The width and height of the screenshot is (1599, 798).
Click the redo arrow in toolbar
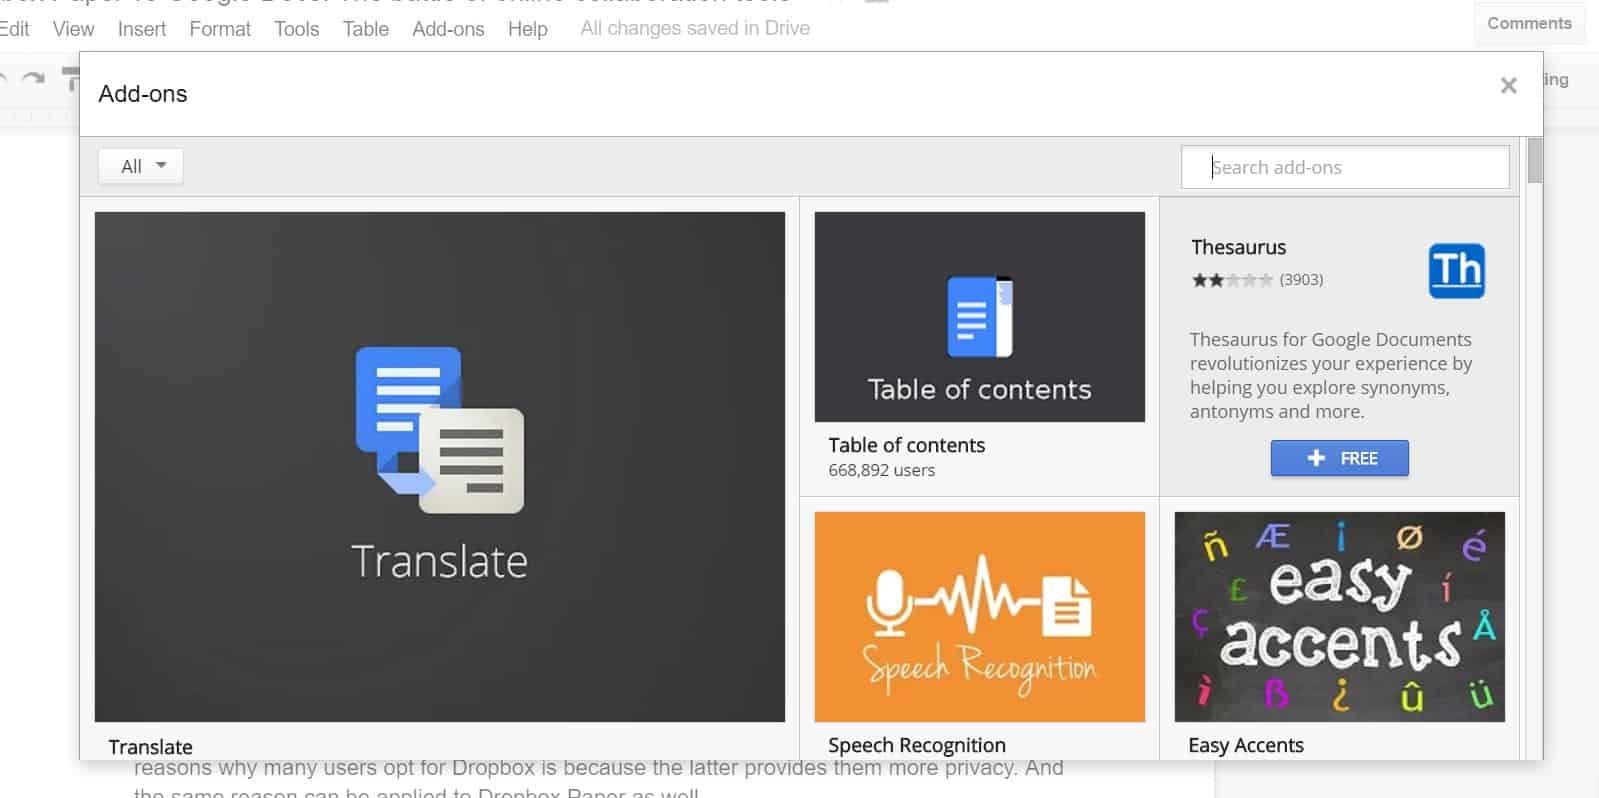click(x=34, y=79)
